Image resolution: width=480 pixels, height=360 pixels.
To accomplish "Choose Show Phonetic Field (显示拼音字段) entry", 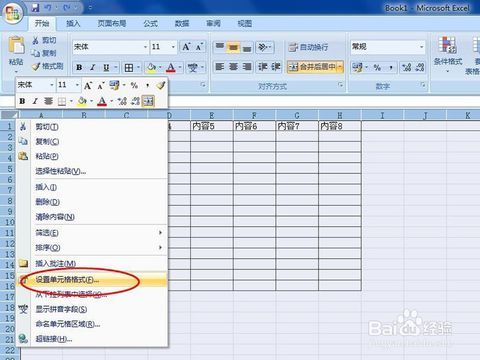I will (x=92, y=309).
